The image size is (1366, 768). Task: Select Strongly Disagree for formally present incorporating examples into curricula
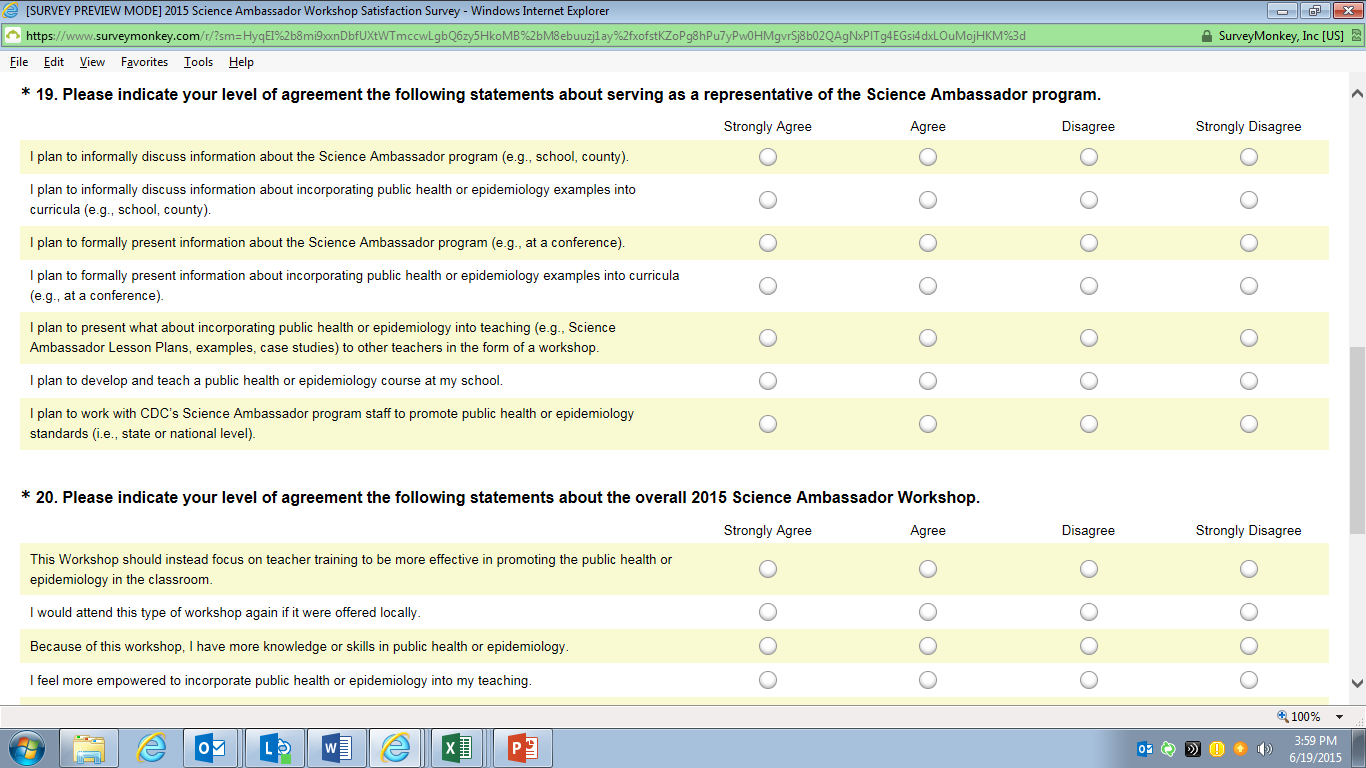coord(1249,286)
